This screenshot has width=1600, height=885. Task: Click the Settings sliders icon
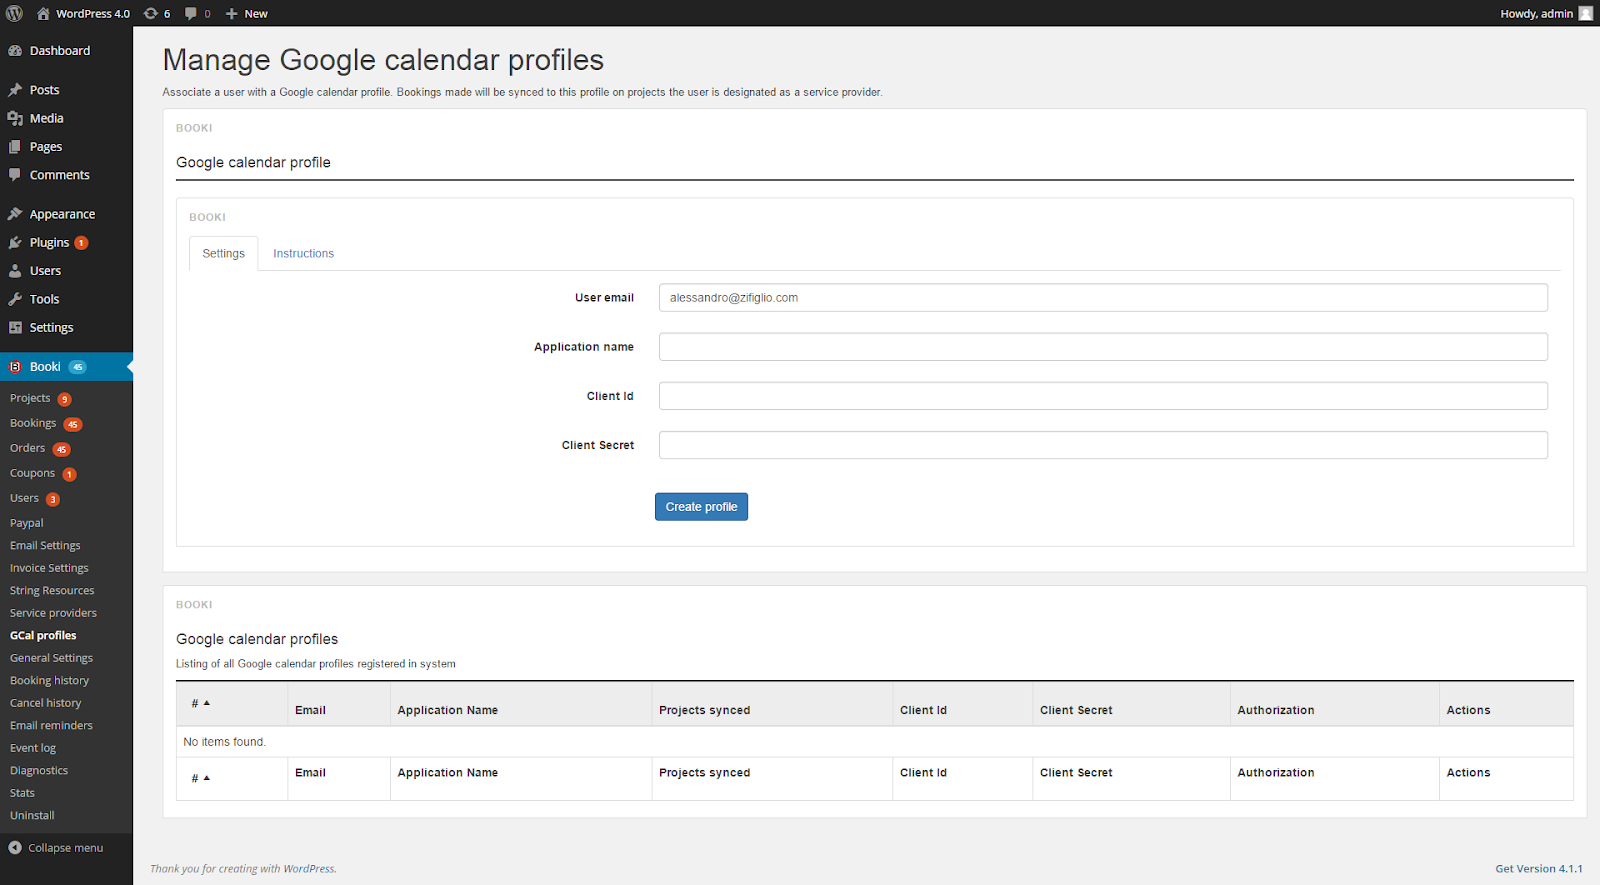(x=15, y=327)
